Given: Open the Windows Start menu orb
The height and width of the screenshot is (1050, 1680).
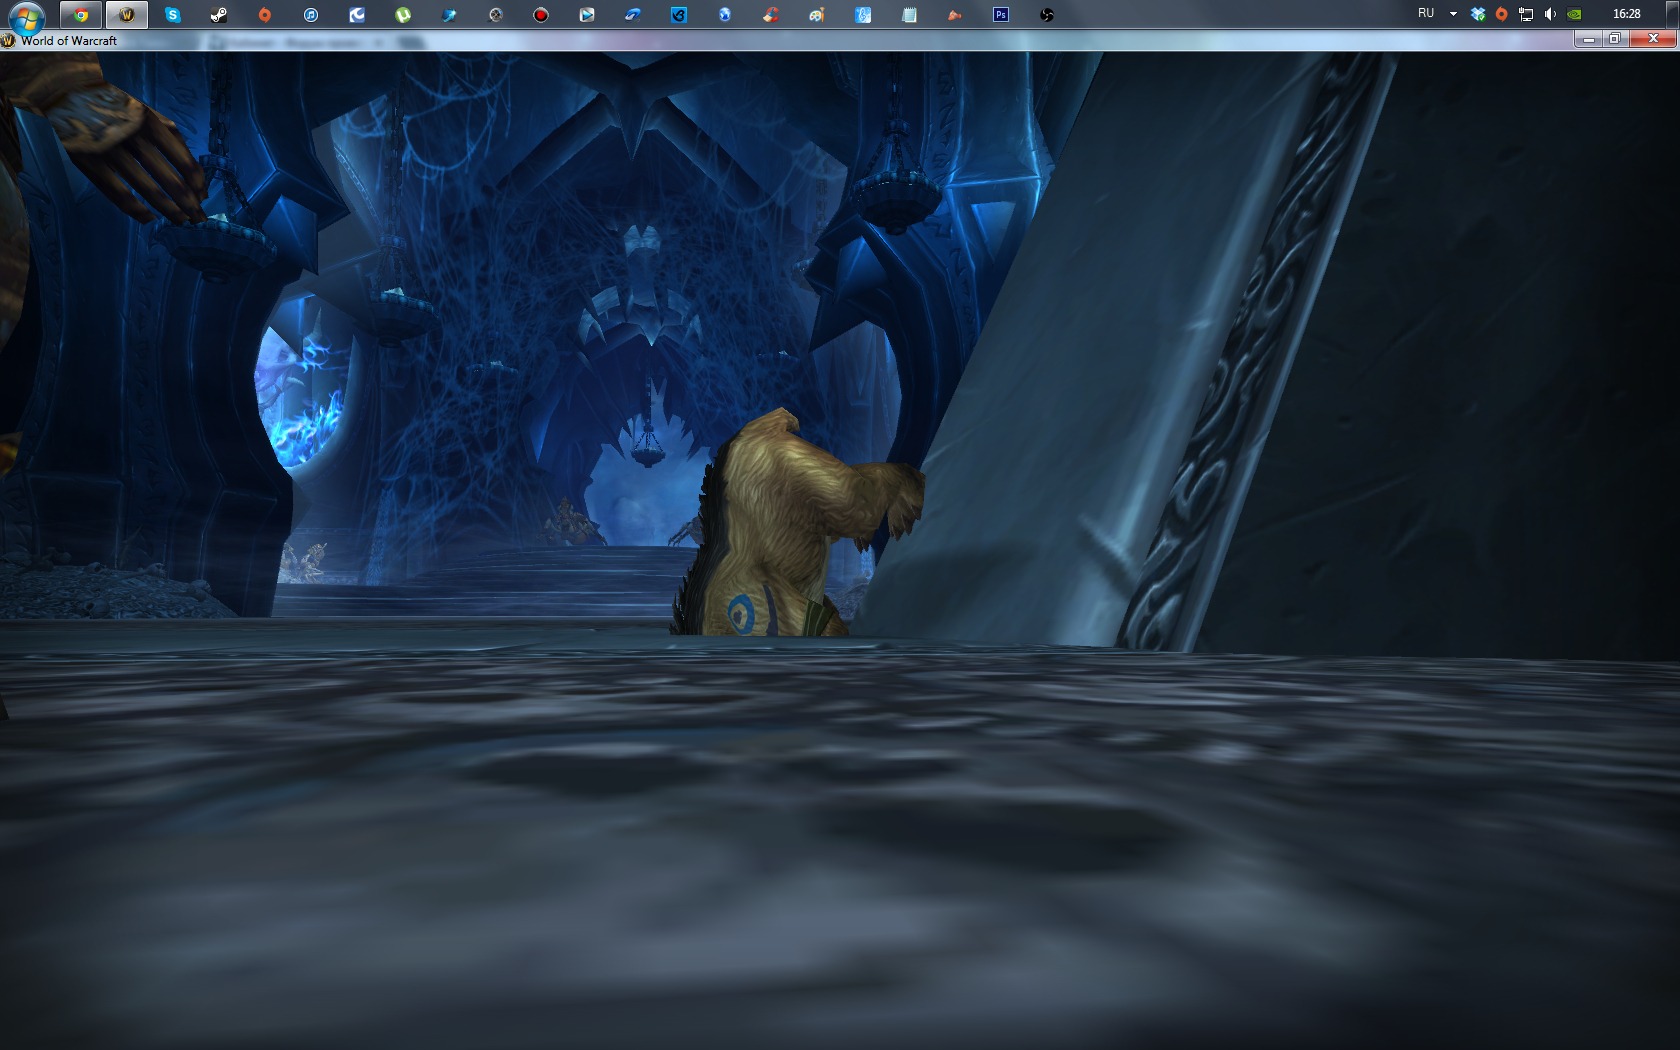Looking at the screenshot, I should pyautogui.click(x=27, y=16).
